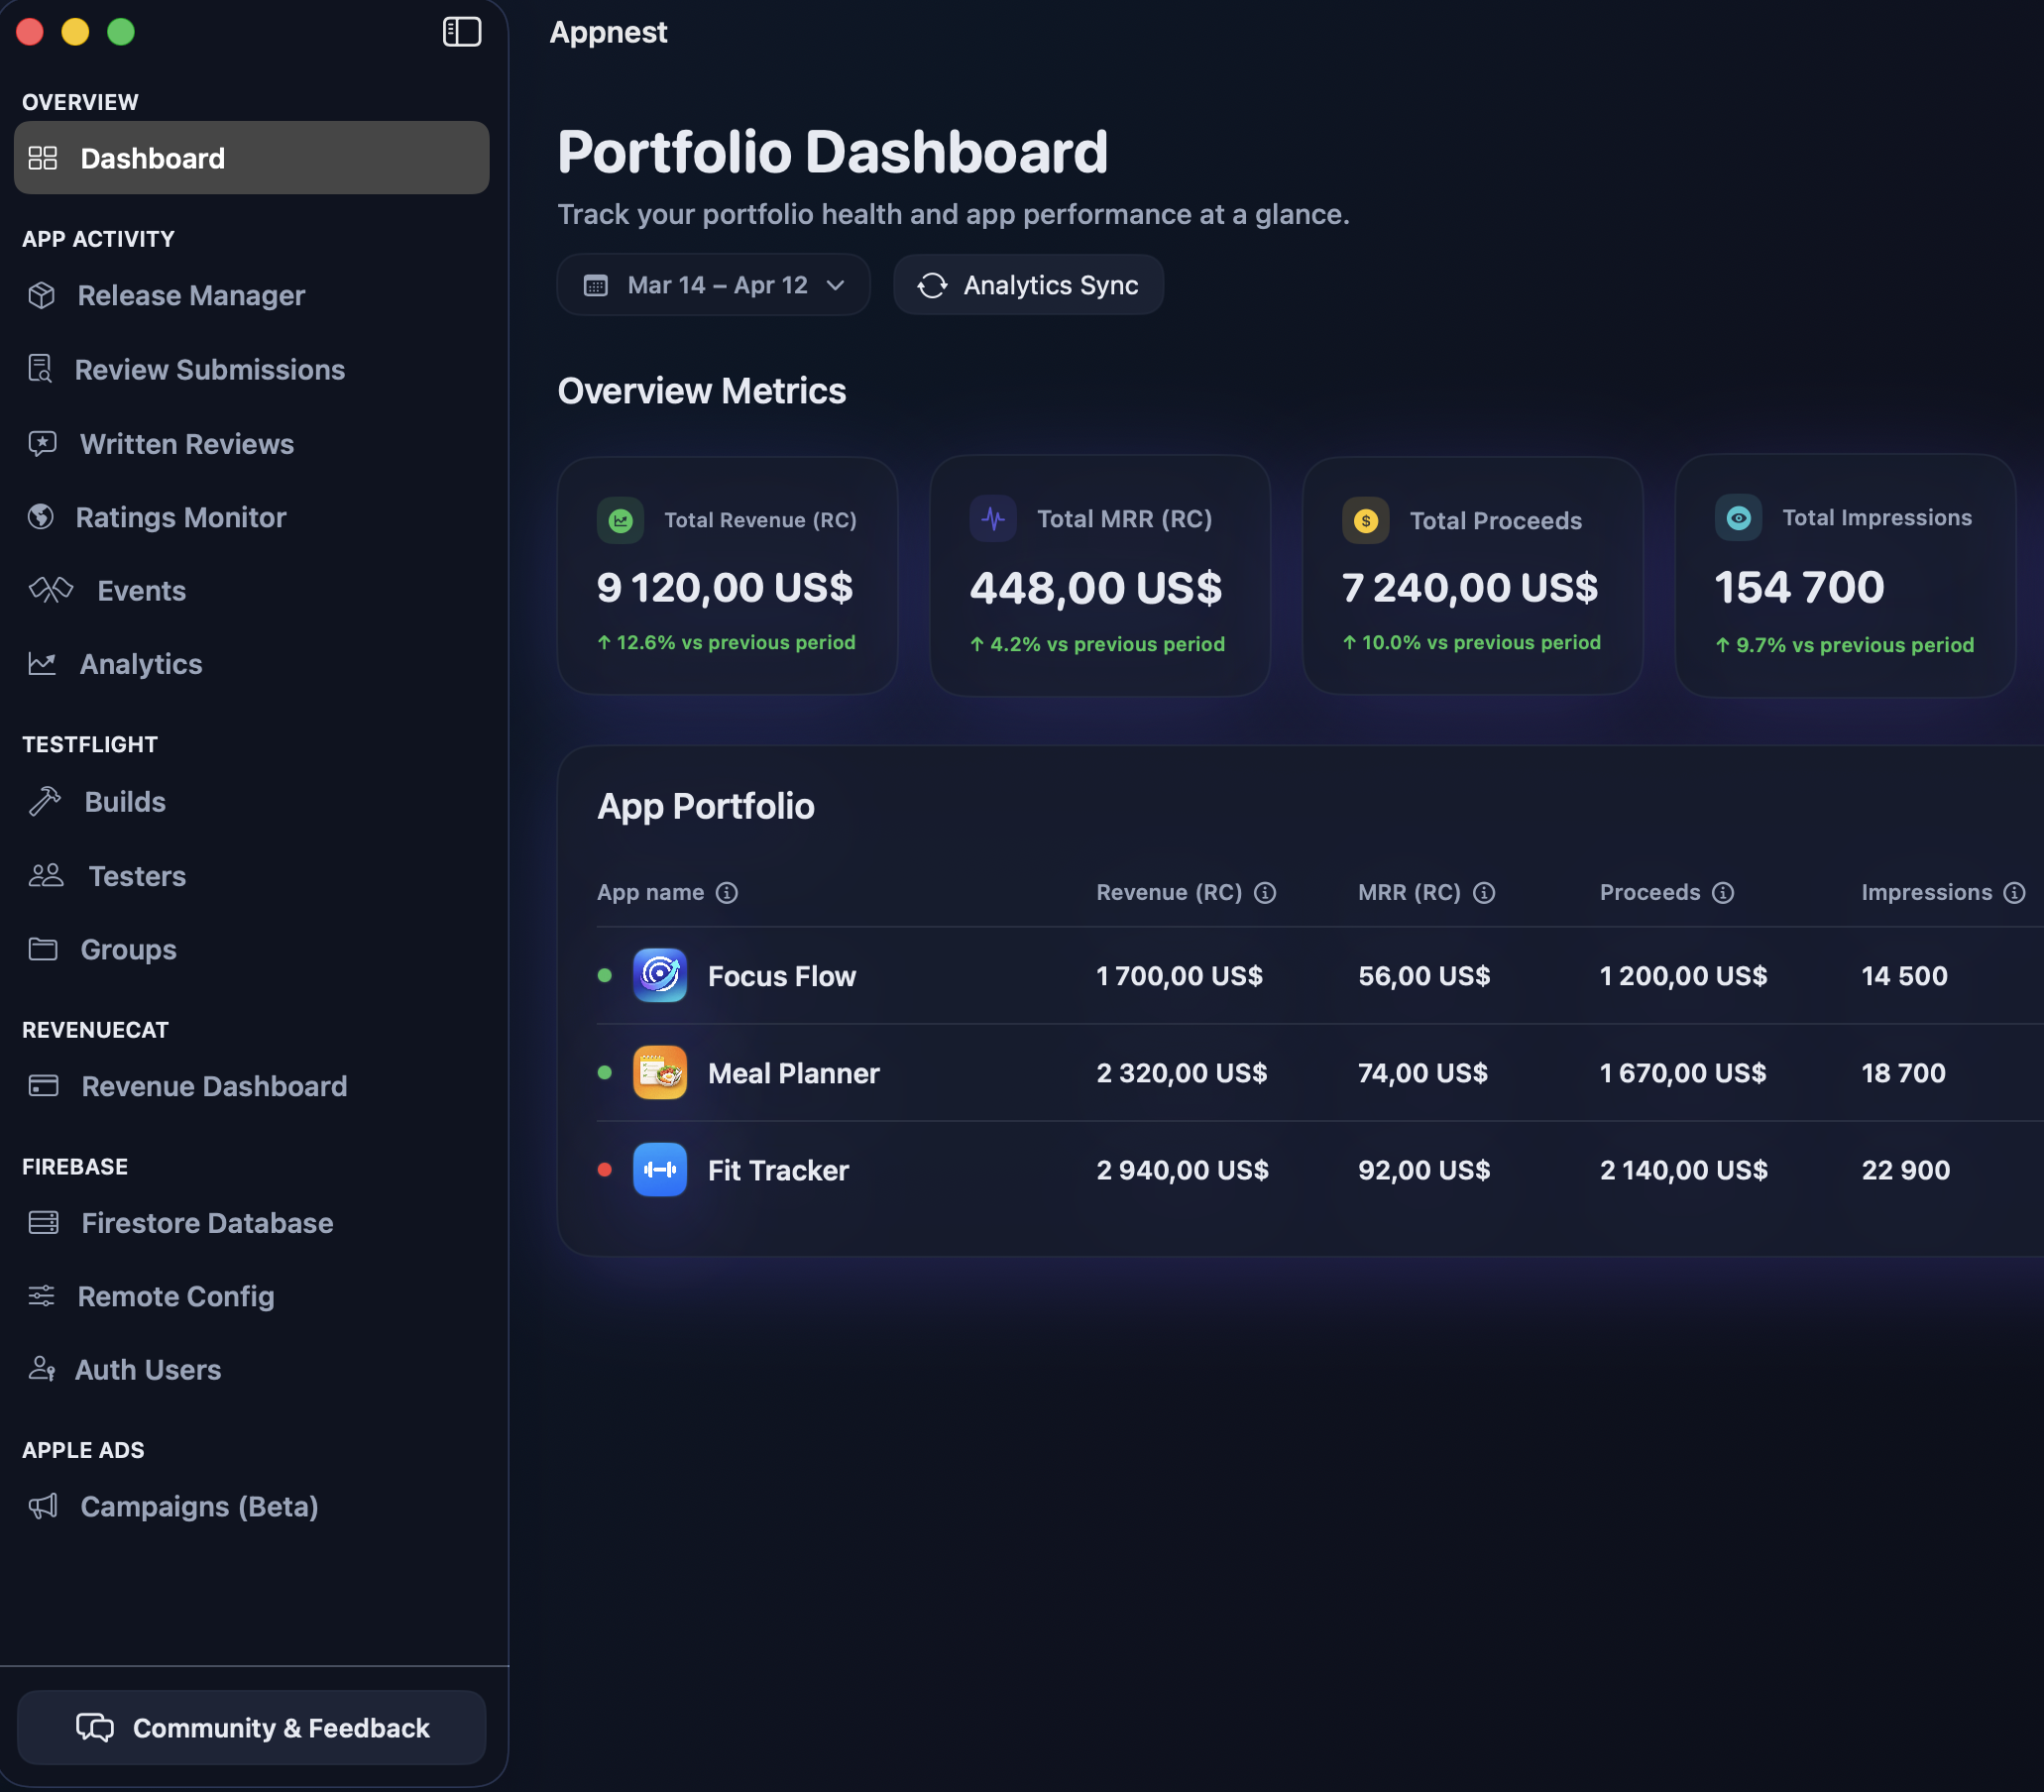Open Community & Feedback

coord(251,1728)
